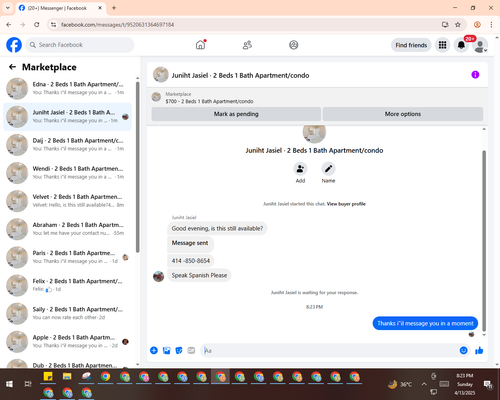Open Abraham conversation in the list
500x400 pixels.
pyautogui.click(x=67, y=229)
